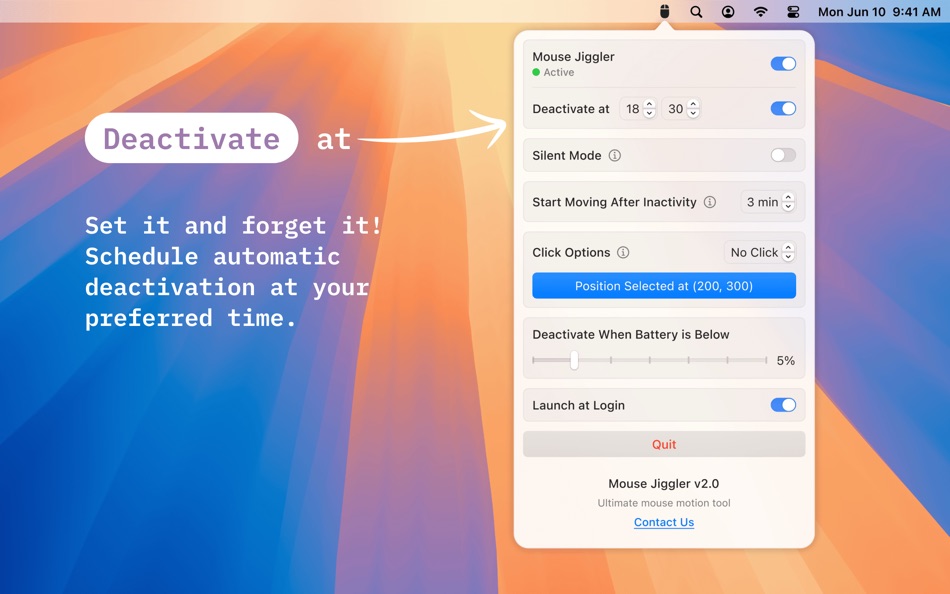Click the 5% battery value
This screenshot has width=950, height=594.
click(x=786, y=361)
